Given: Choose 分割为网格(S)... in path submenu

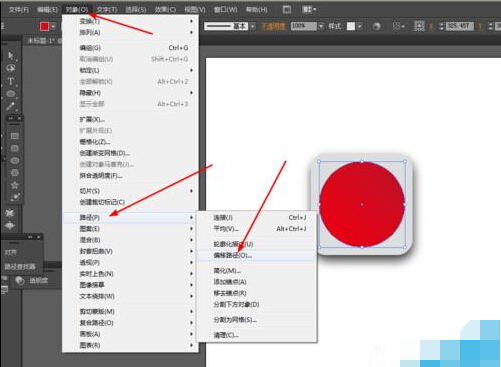Looking at the screenshot, I should (x=257, y=320).
